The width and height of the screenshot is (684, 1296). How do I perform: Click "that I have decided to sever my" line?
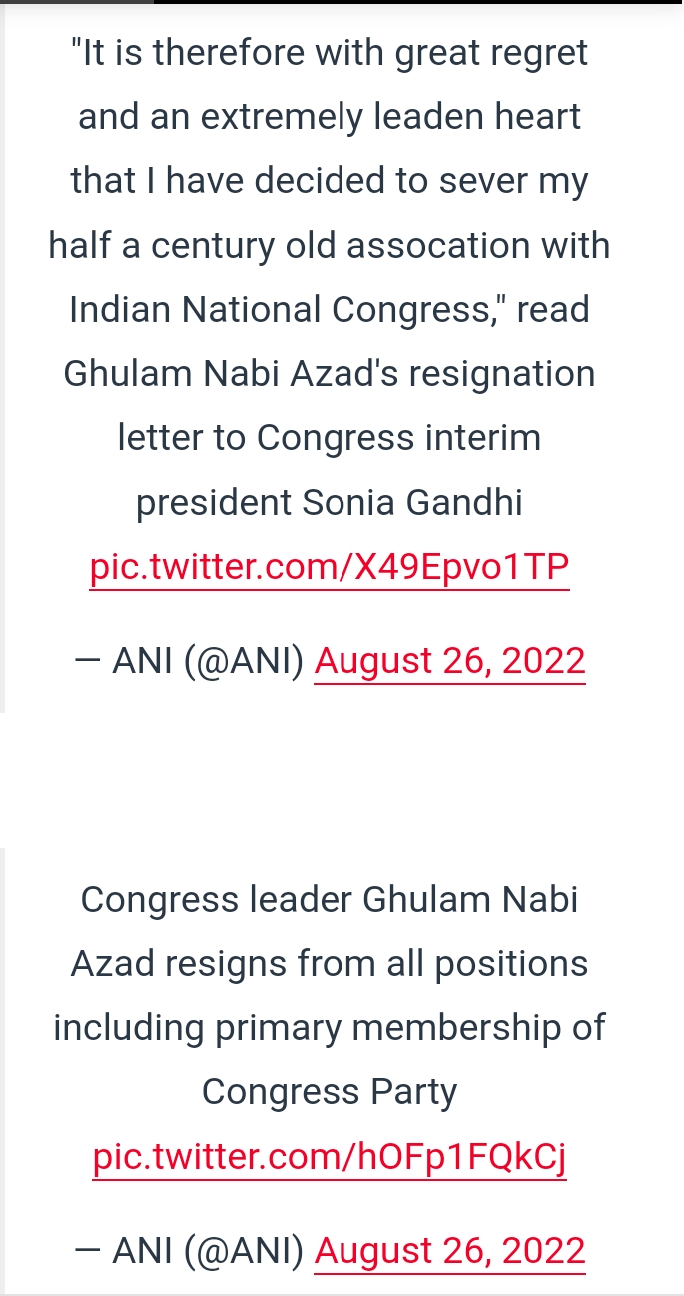[329, 181]
